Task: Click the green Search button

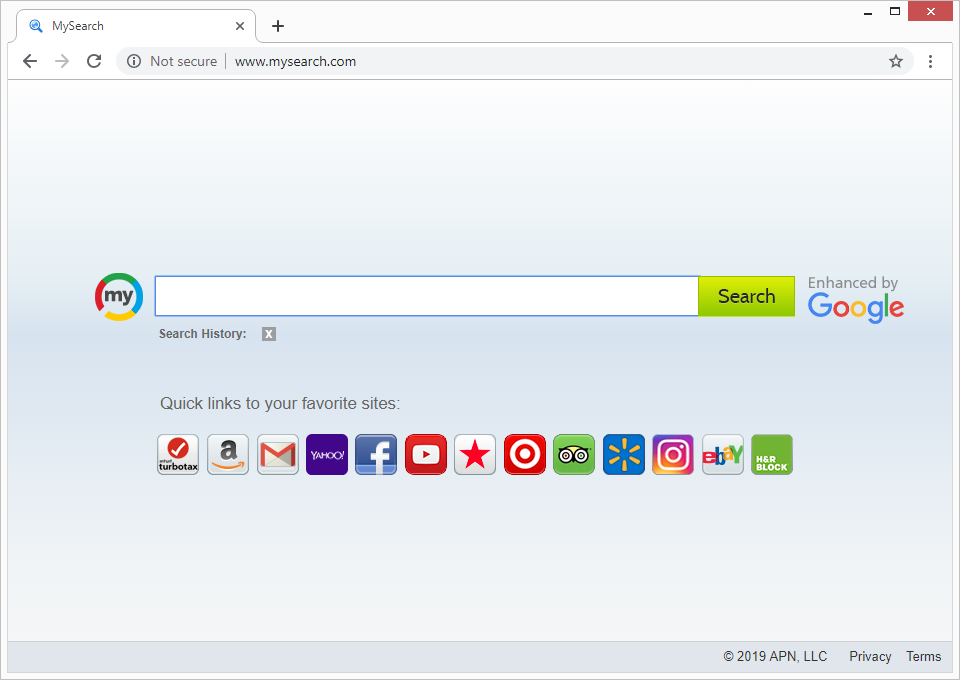Action: pyautogui.click(x=746, y=296)
